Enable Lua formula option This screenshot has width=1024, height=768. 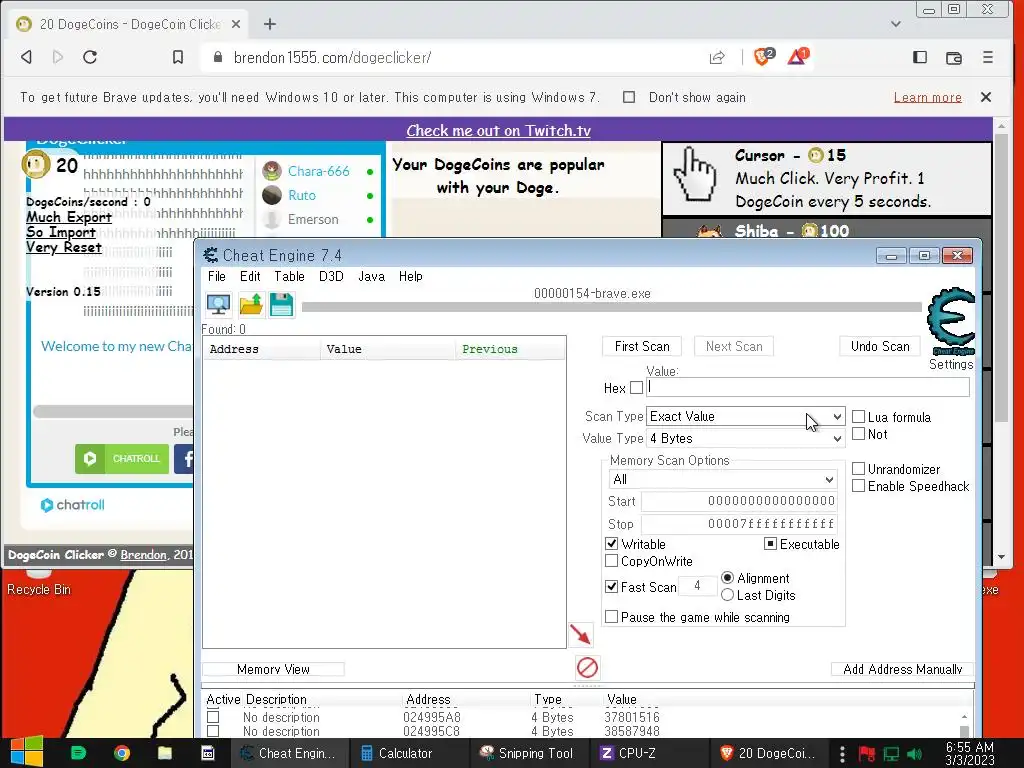click(859, 417)
